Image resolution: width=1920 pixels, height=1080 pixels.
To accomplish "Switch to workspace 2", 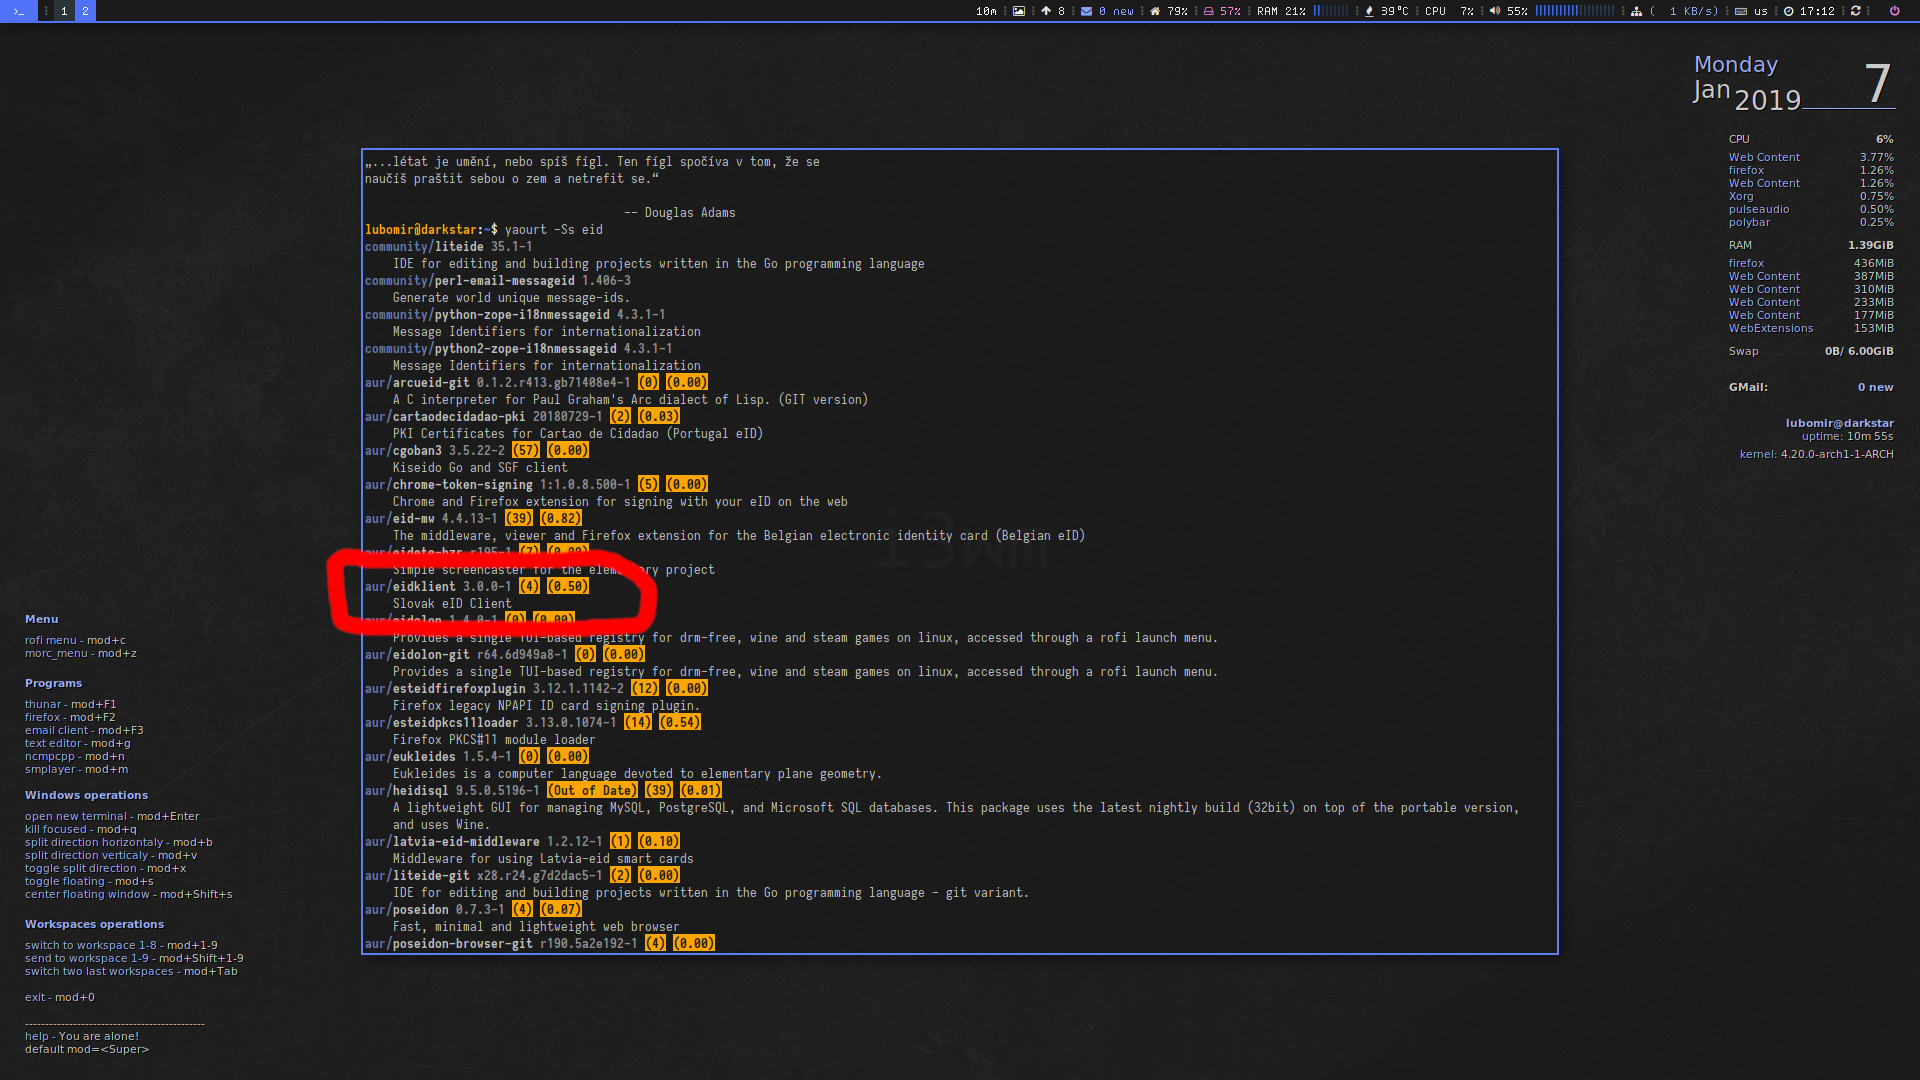I will point(85,11).
